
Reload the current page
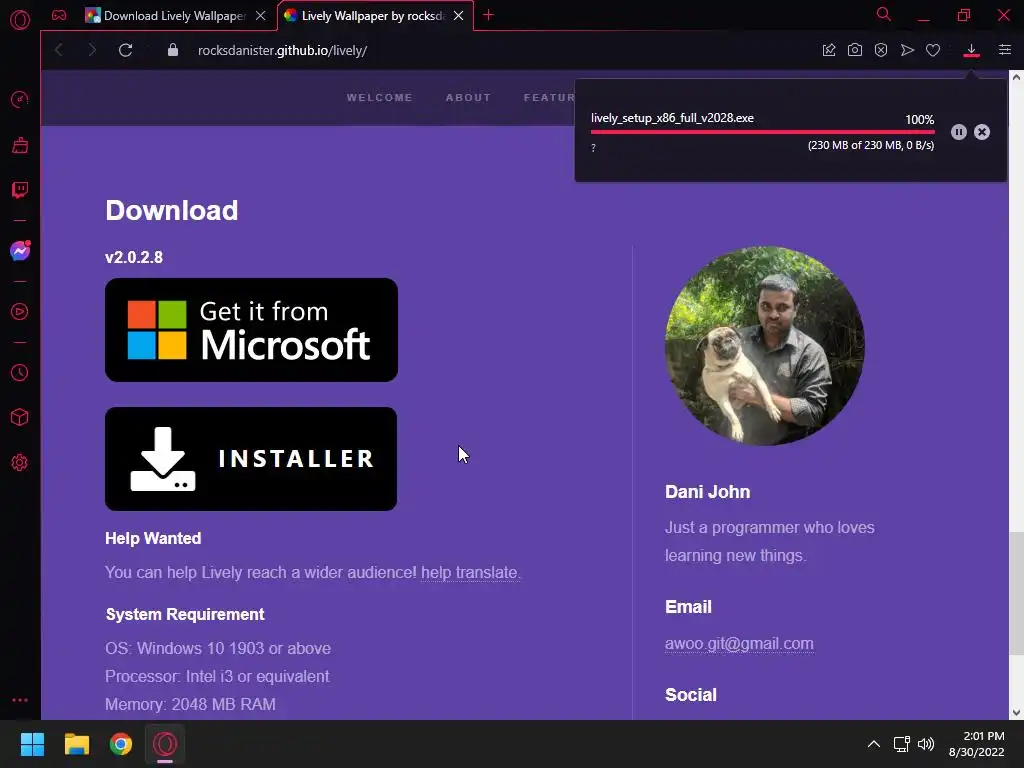coord(125,50)
